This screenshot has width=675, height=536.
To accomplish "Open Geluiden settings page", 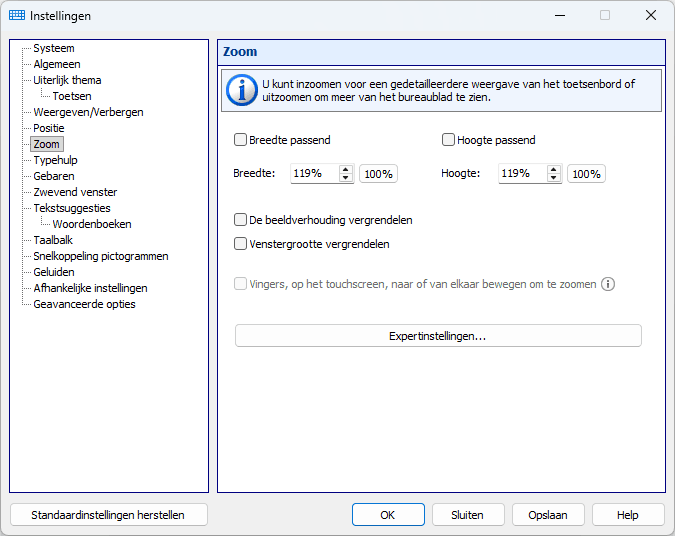I will pyautogui.click(x=54, y=272).
